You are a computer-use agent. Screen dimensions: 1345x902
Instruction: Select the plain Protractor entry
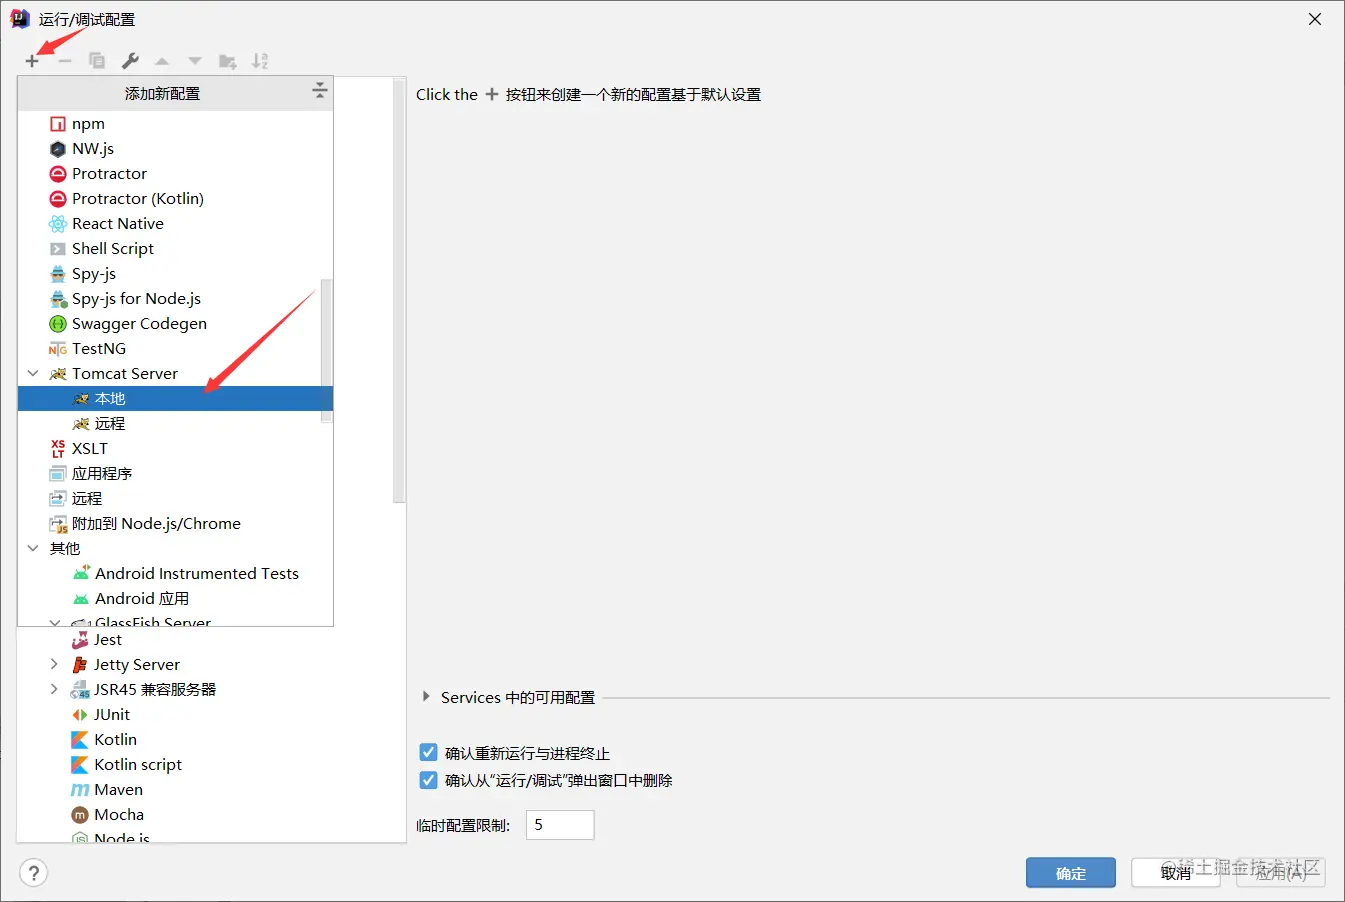(175, 174)
